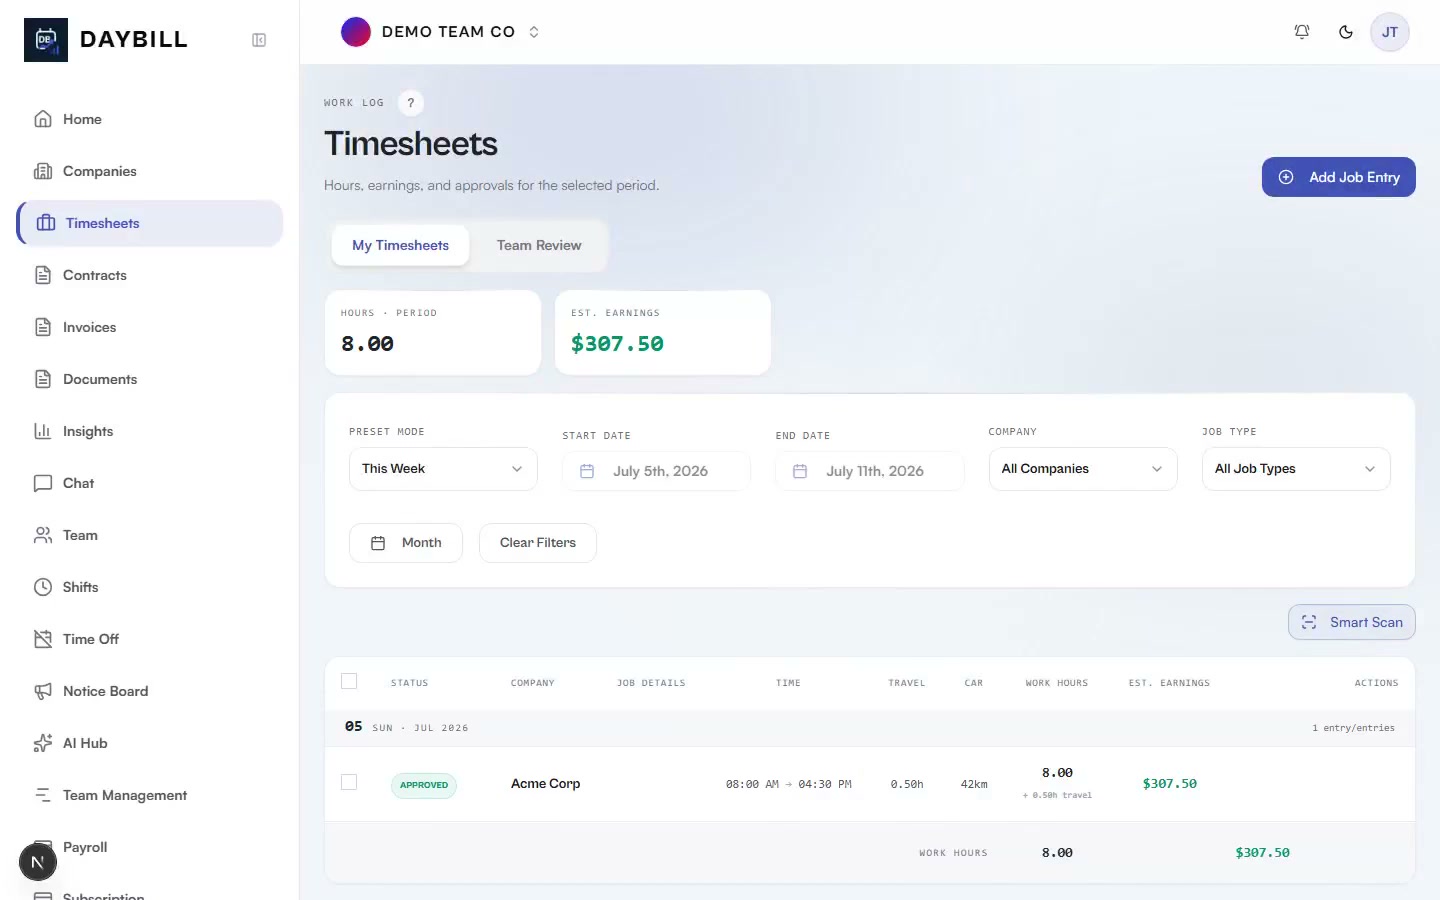Viewport: 1440px width, 900px height.
Task: Toggle dark mode moon icon
Action: click(x=1346, y=32)
